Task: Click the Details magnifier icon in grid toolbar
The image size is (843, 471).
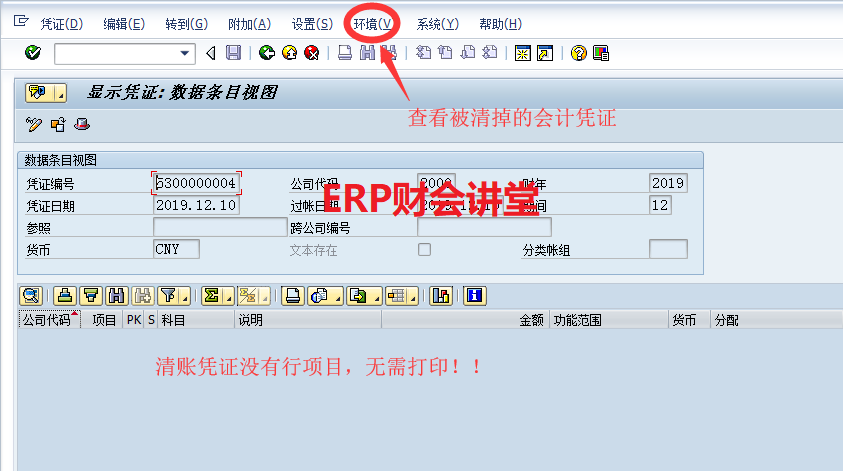Action: [x=30, y=295]
